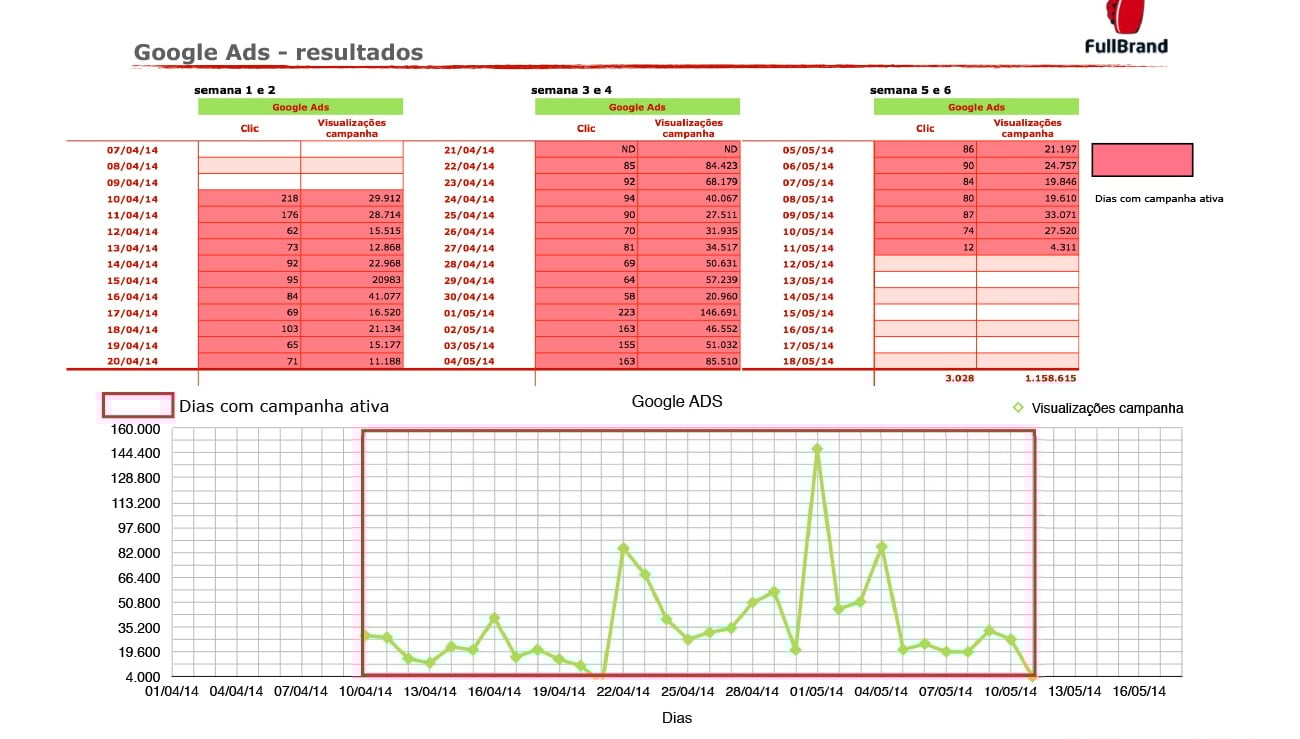1300x739 pixels.
Task: Select the views value 29.912
Action: click(383, 199)
